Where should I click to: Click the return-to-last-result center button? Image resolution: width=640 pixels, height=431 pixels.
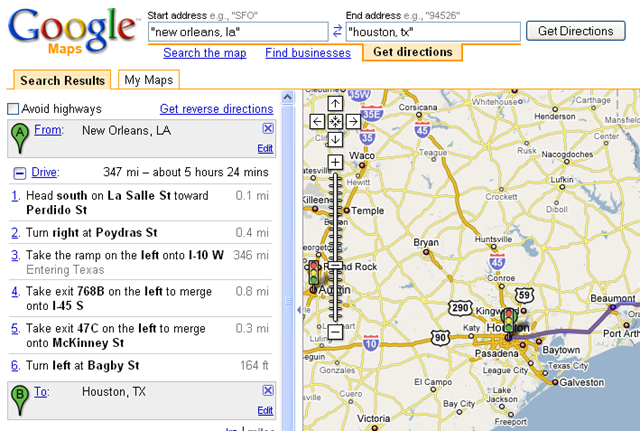click(335, 122)
